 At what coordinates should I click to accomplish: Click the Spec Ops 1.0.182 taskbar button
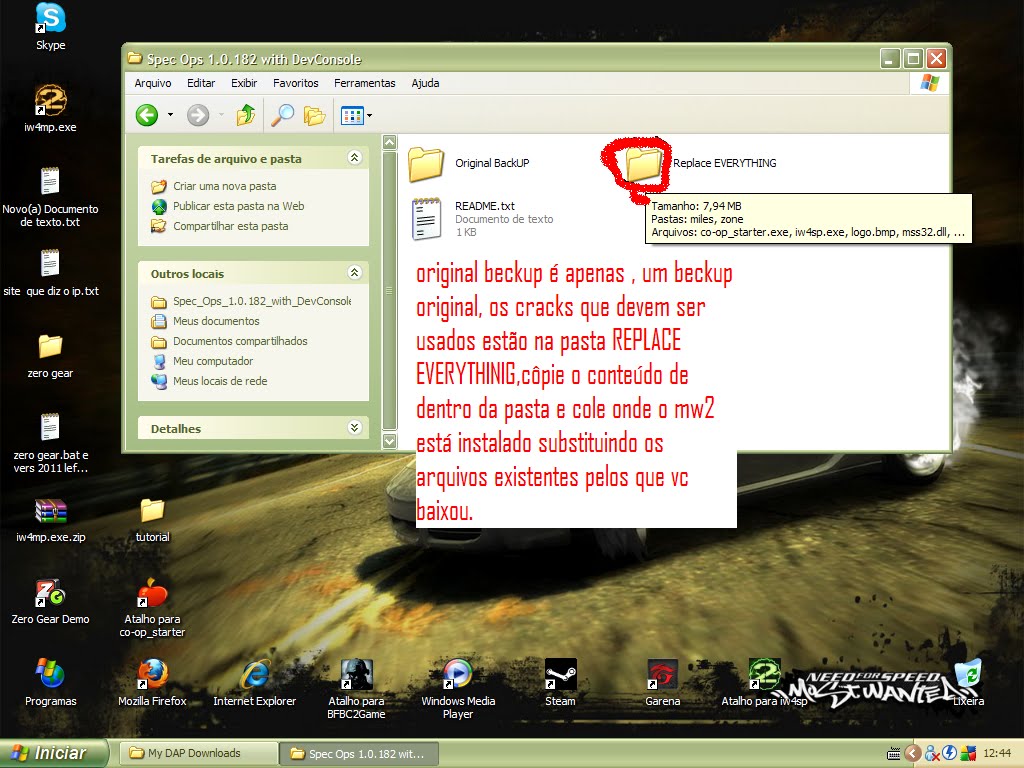tap(359, 753)
